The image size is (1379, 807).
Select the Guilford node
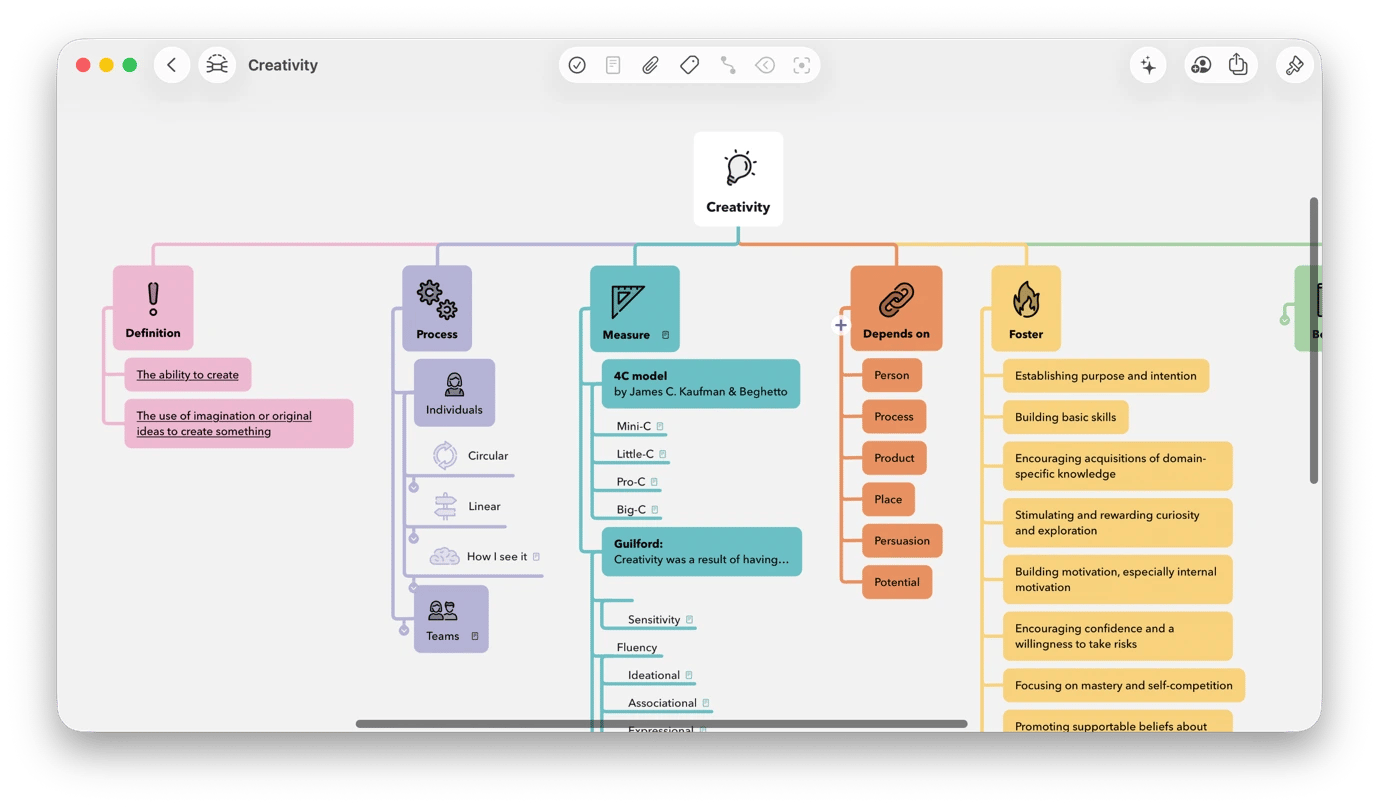702,552
